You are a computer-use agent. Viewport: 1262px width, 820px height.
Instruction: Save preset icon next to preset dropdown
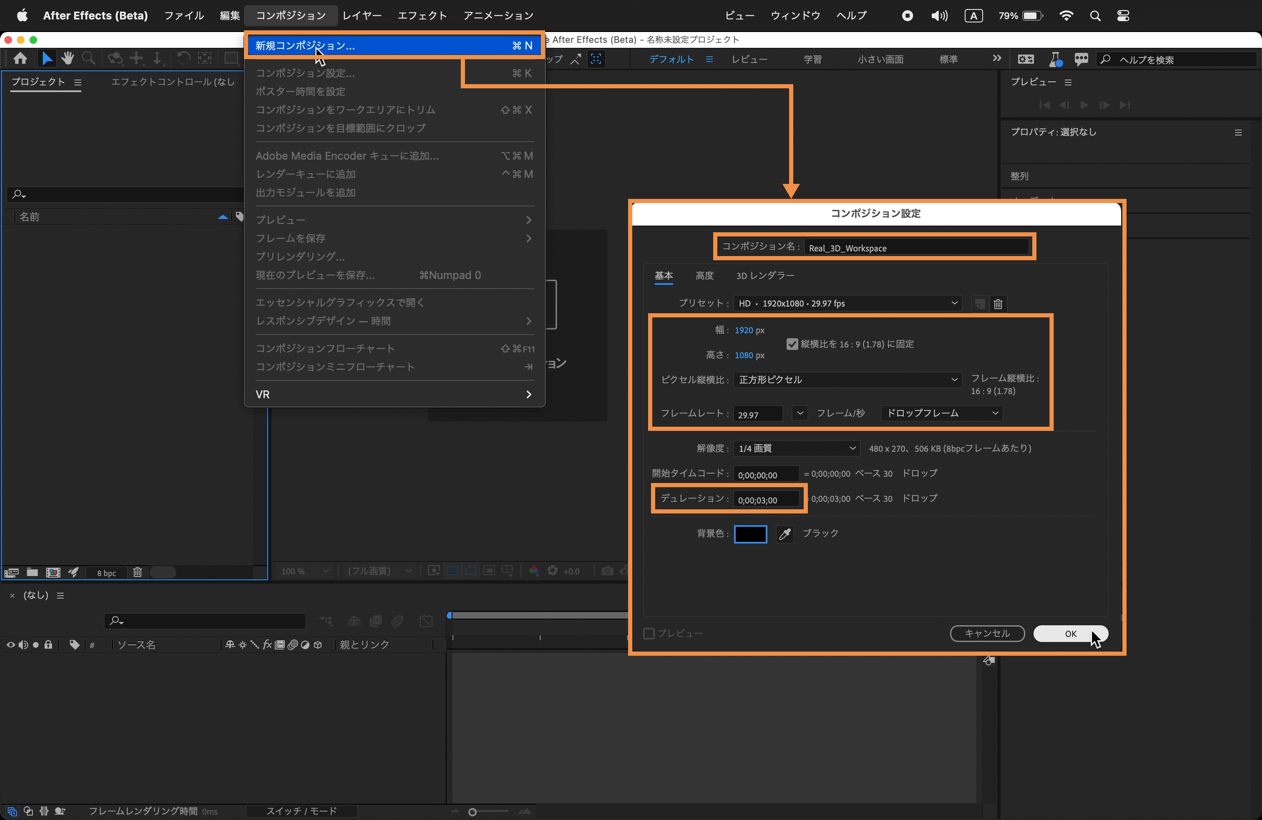tap(979, 304)
